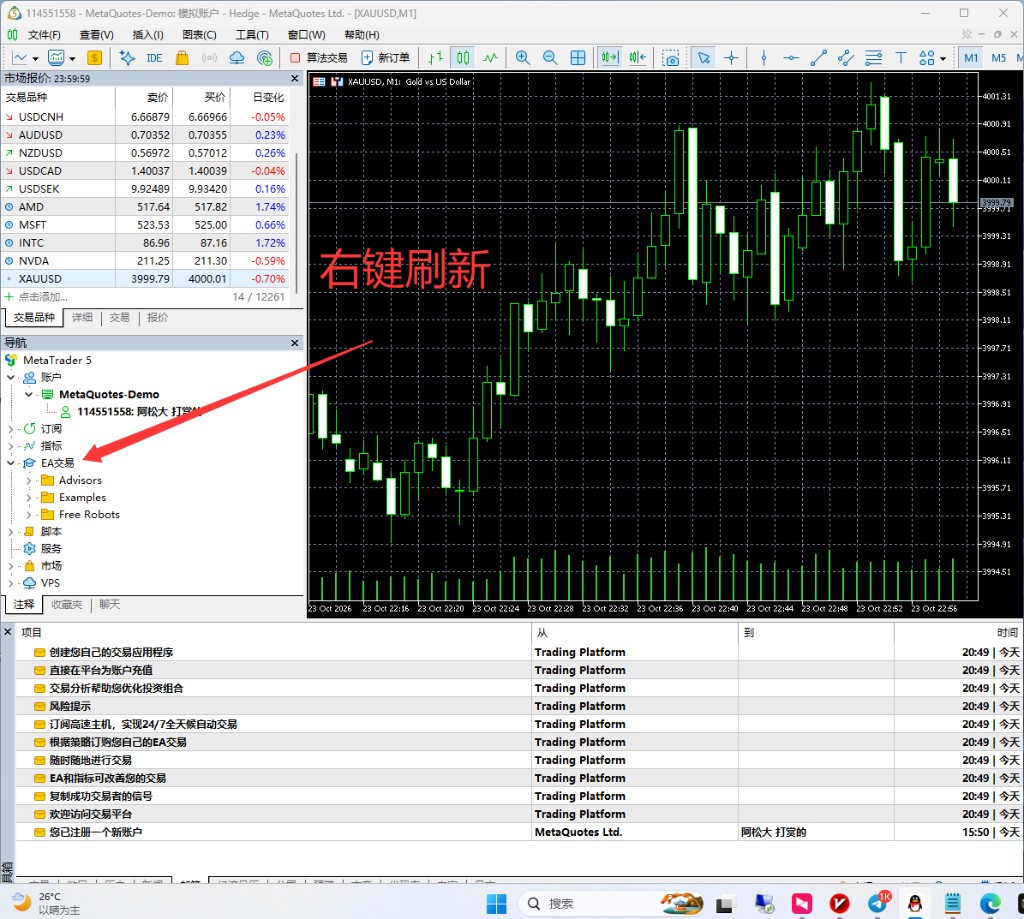Open the VPS cloud toolbar icon
1024x919 pixels.
(x=236, y=58)
